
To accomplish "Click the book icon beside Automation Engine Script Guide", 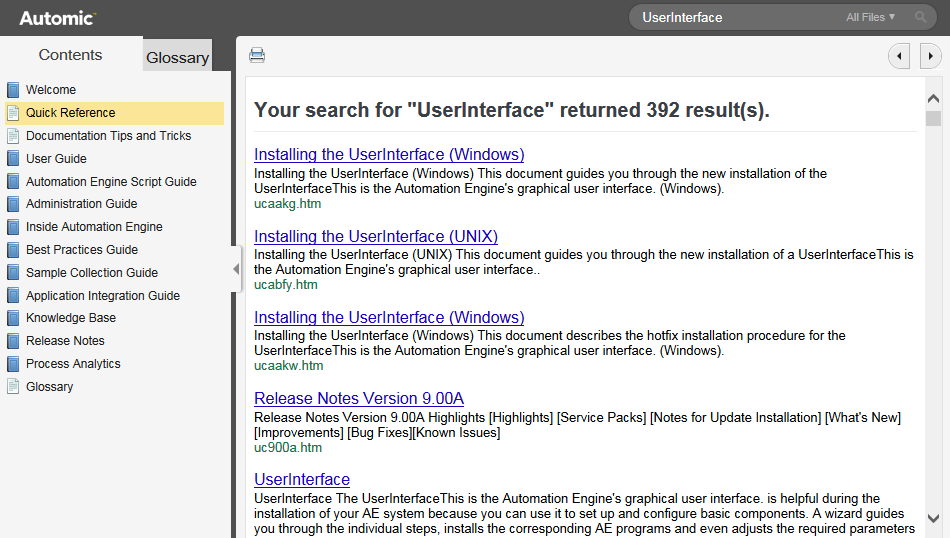I will tap(13, 182).
